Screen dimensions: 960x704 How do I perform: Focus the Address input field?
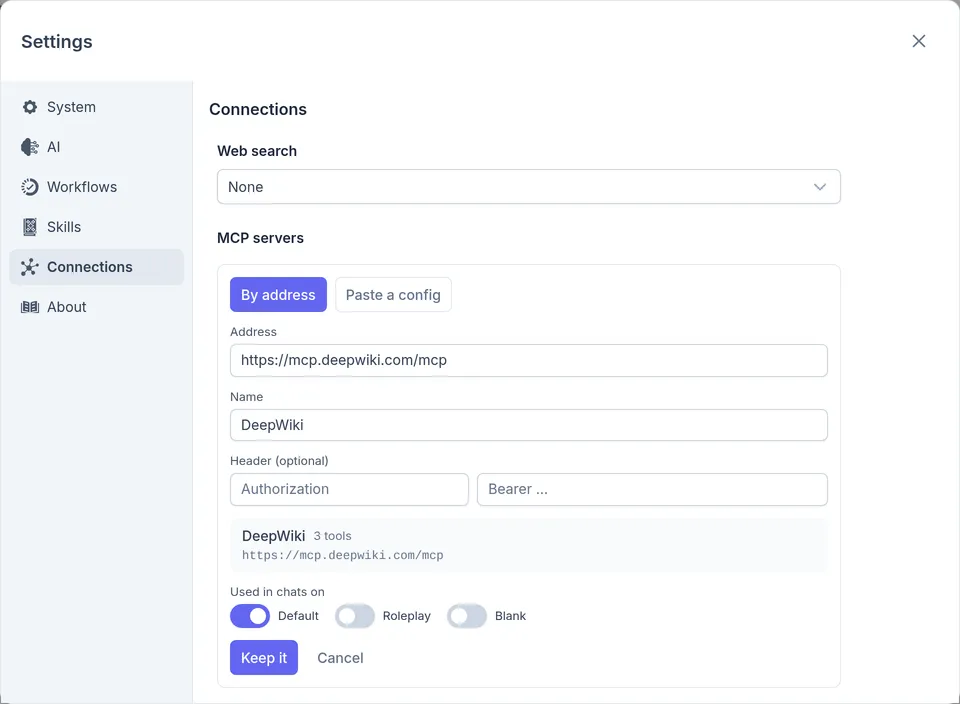(x=528, y=360)
